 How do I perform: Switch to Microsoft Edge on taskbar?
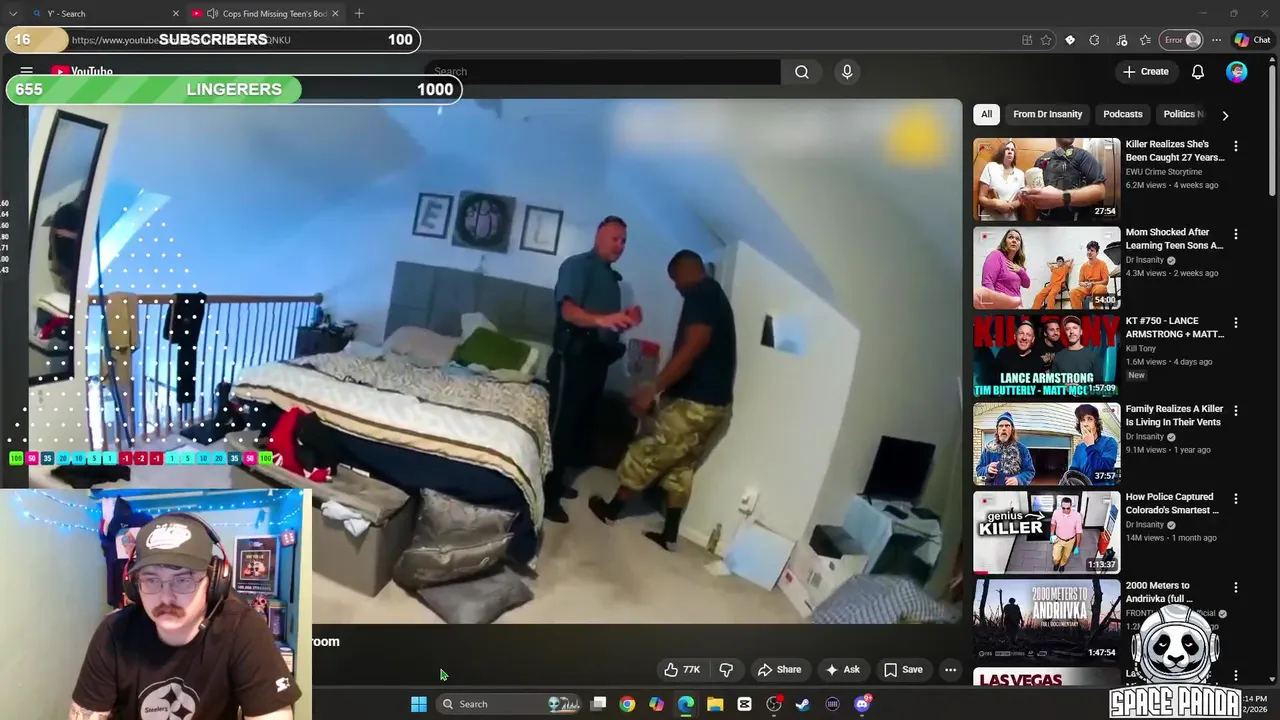[686, 704]
